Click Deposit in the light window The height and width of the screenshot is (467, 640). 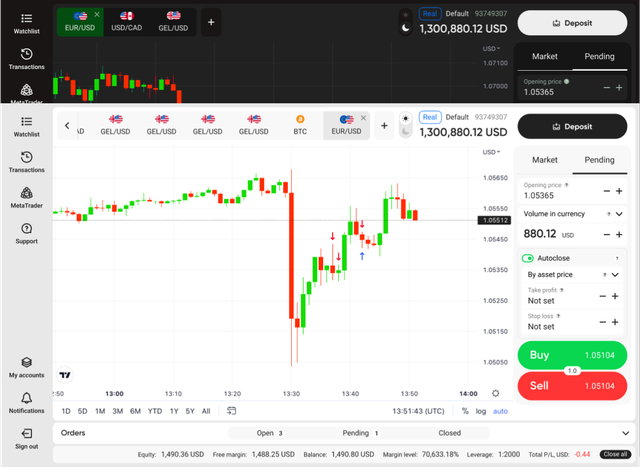[x=572, y=127]
